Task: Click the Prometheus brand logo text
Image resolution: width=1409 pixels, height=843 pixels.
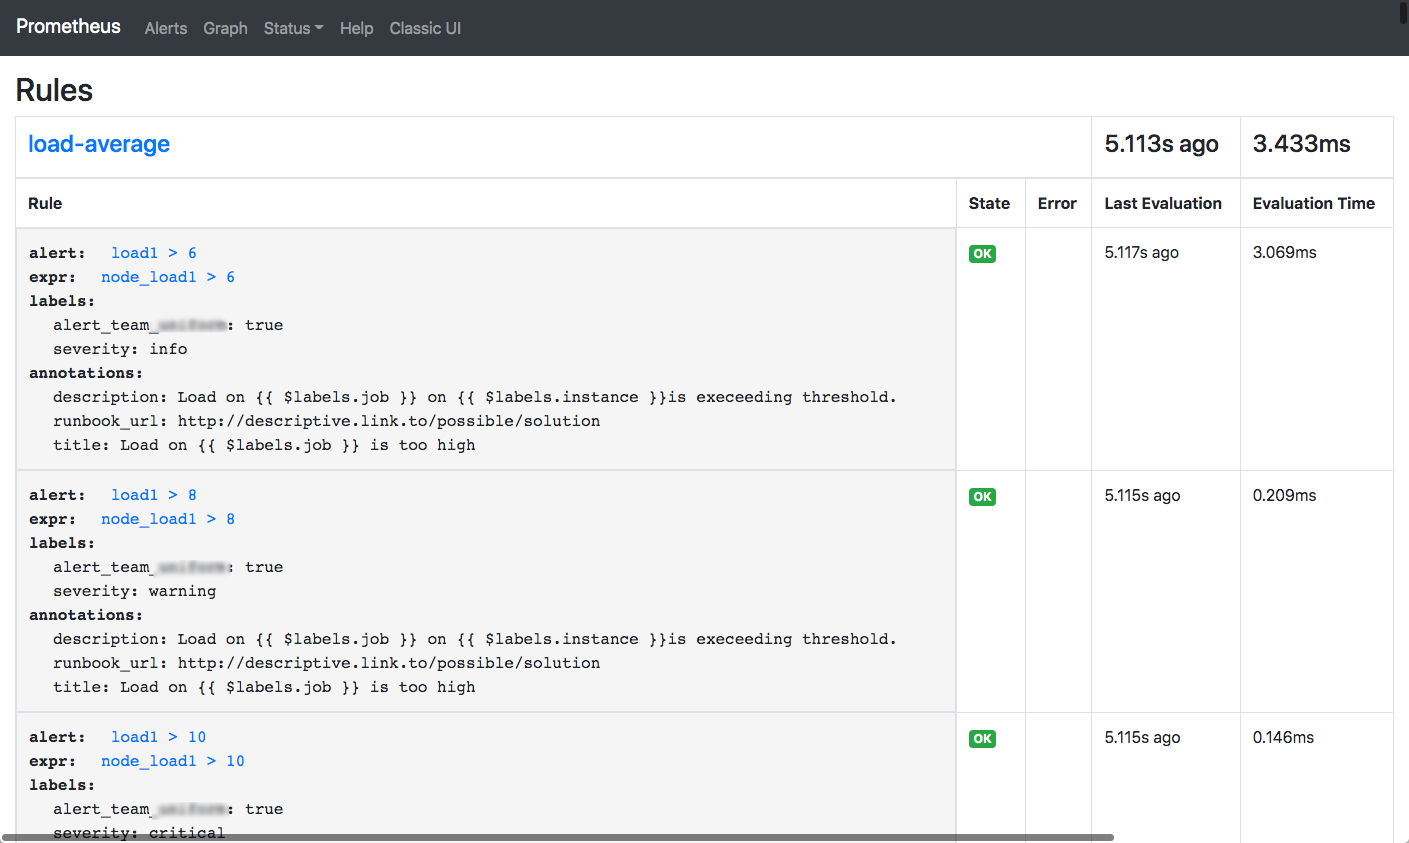Action: coord(68,27)
